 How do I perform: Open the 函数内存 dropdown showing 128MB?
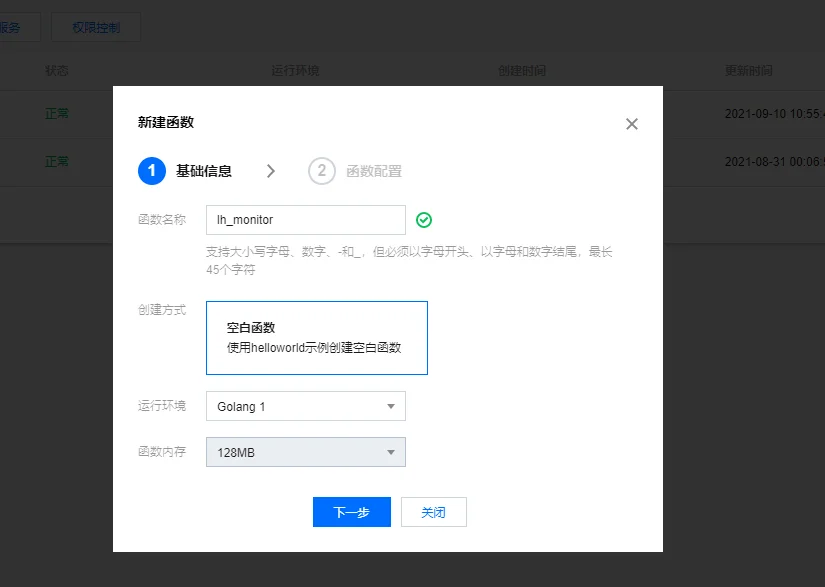[x=306, y=452]
